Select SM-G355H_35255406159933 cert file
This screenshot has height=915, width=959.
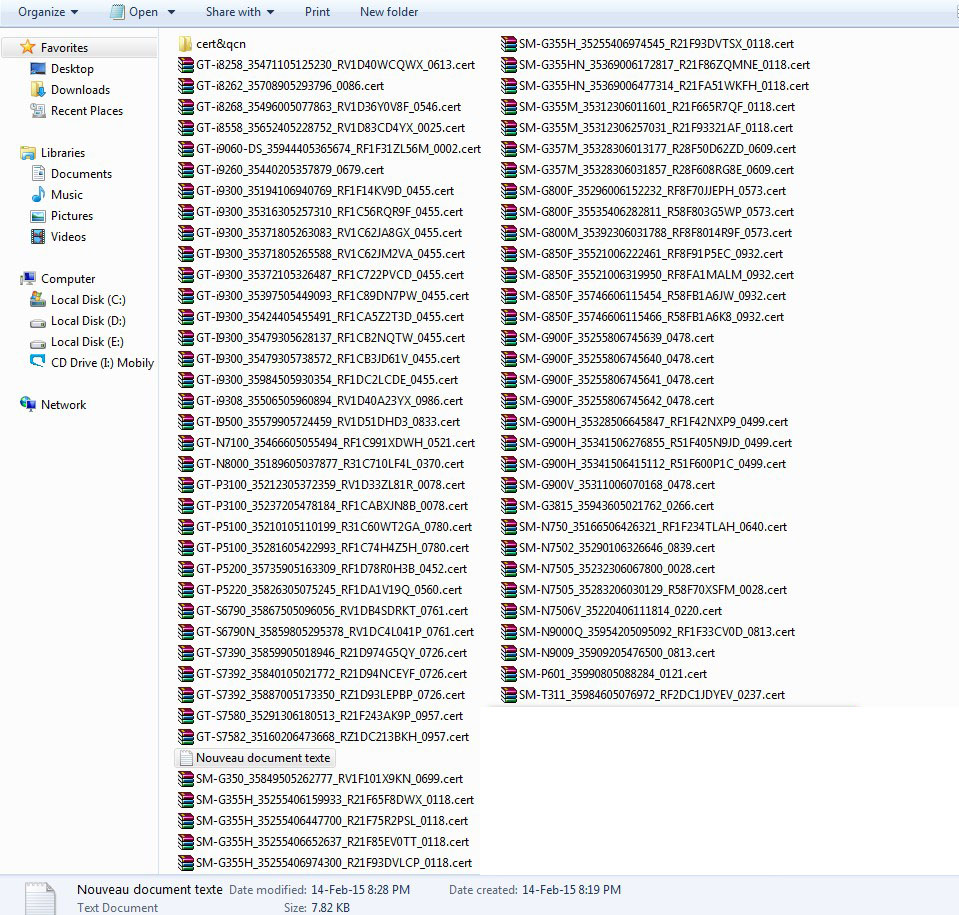[x=325, y=799]
